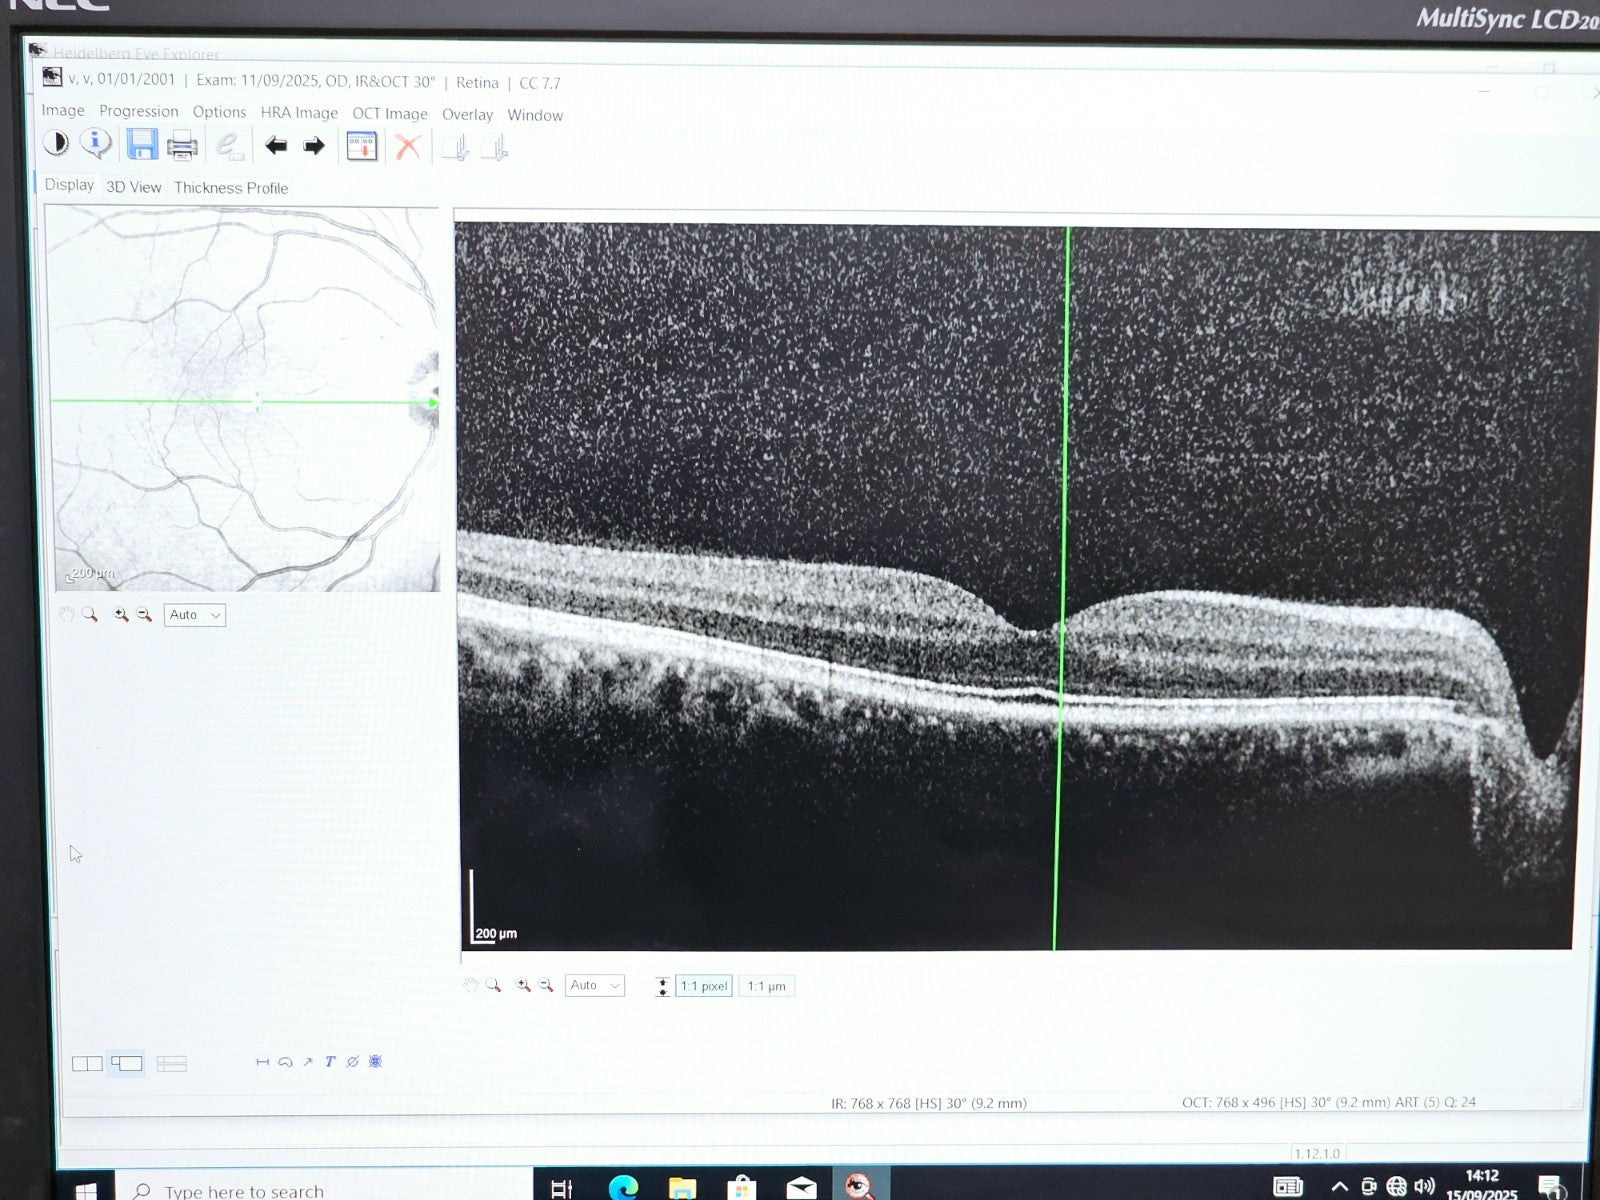Activate the stacked horizontal layout view

(172, 1063)
